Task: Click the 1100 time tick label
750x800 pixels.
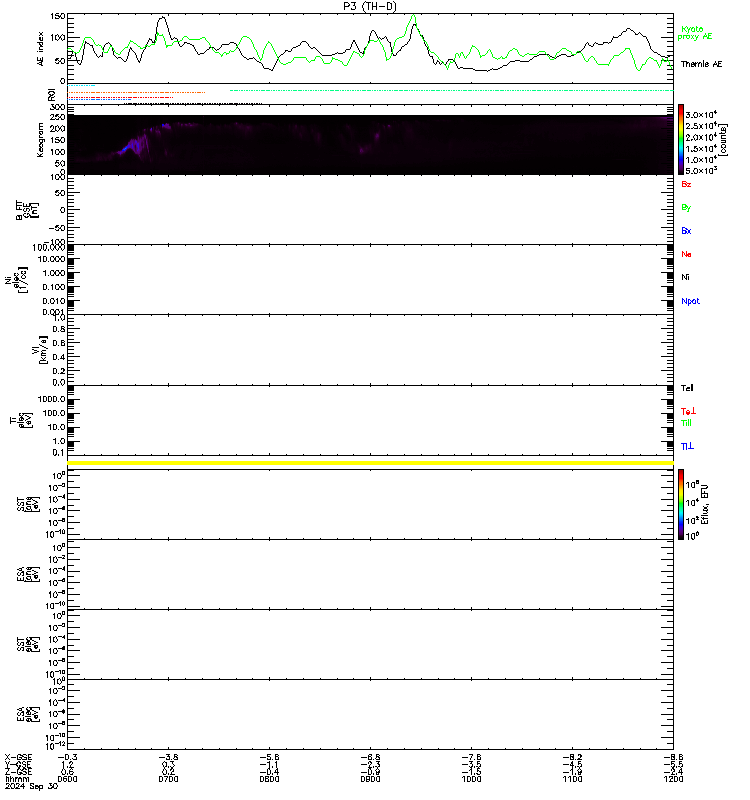Action: click(x=572, y=779)
